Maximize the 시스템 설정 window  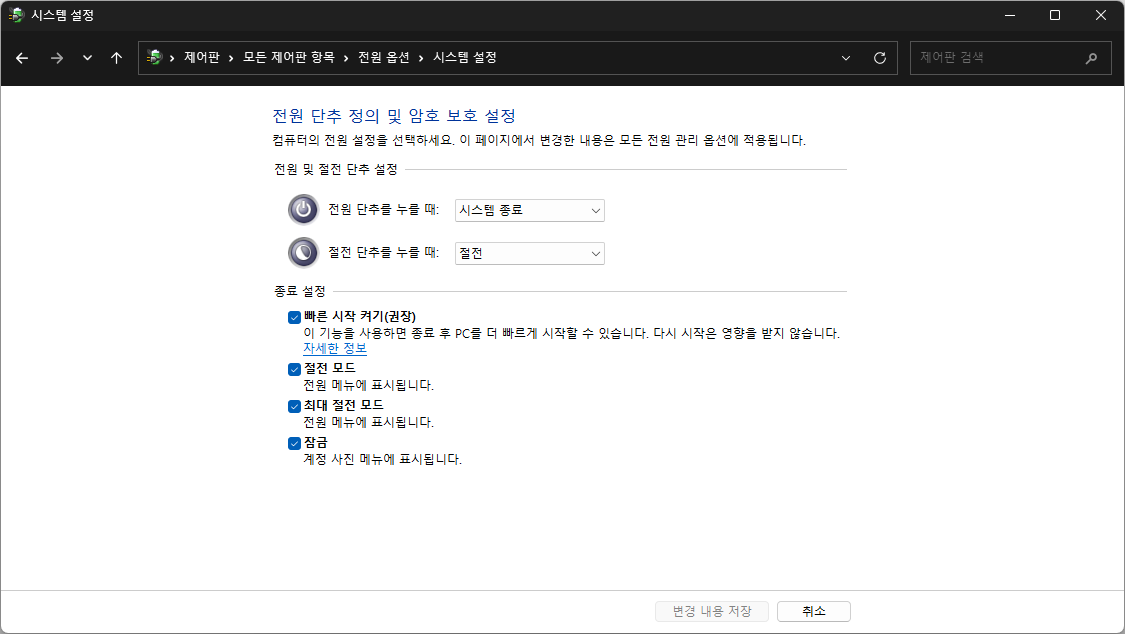coord(1055,15)
